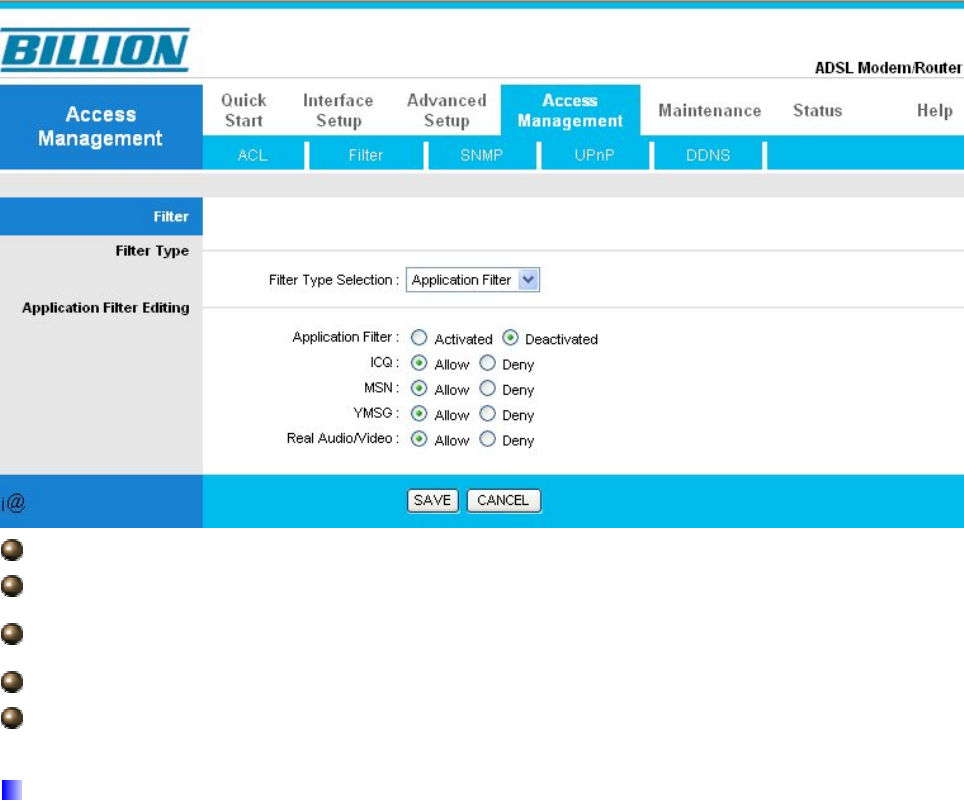The width and height of the screenshot is (964, 800).
Task: Select Allow for MSN
Action: (419, 388)
